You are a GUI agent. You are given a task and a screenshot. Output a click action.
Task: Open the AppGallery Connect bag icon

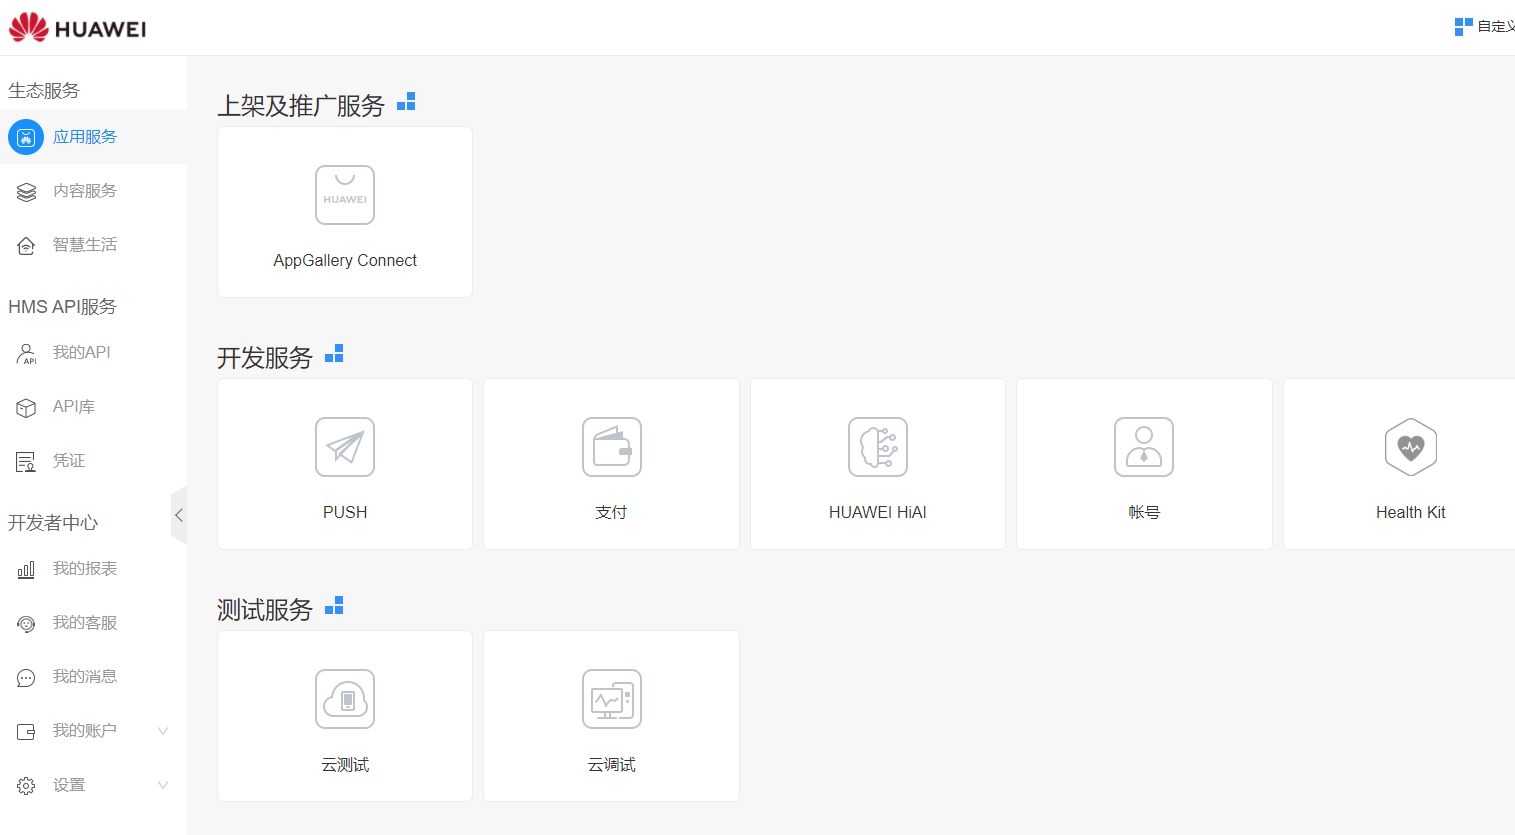point(345,195)
